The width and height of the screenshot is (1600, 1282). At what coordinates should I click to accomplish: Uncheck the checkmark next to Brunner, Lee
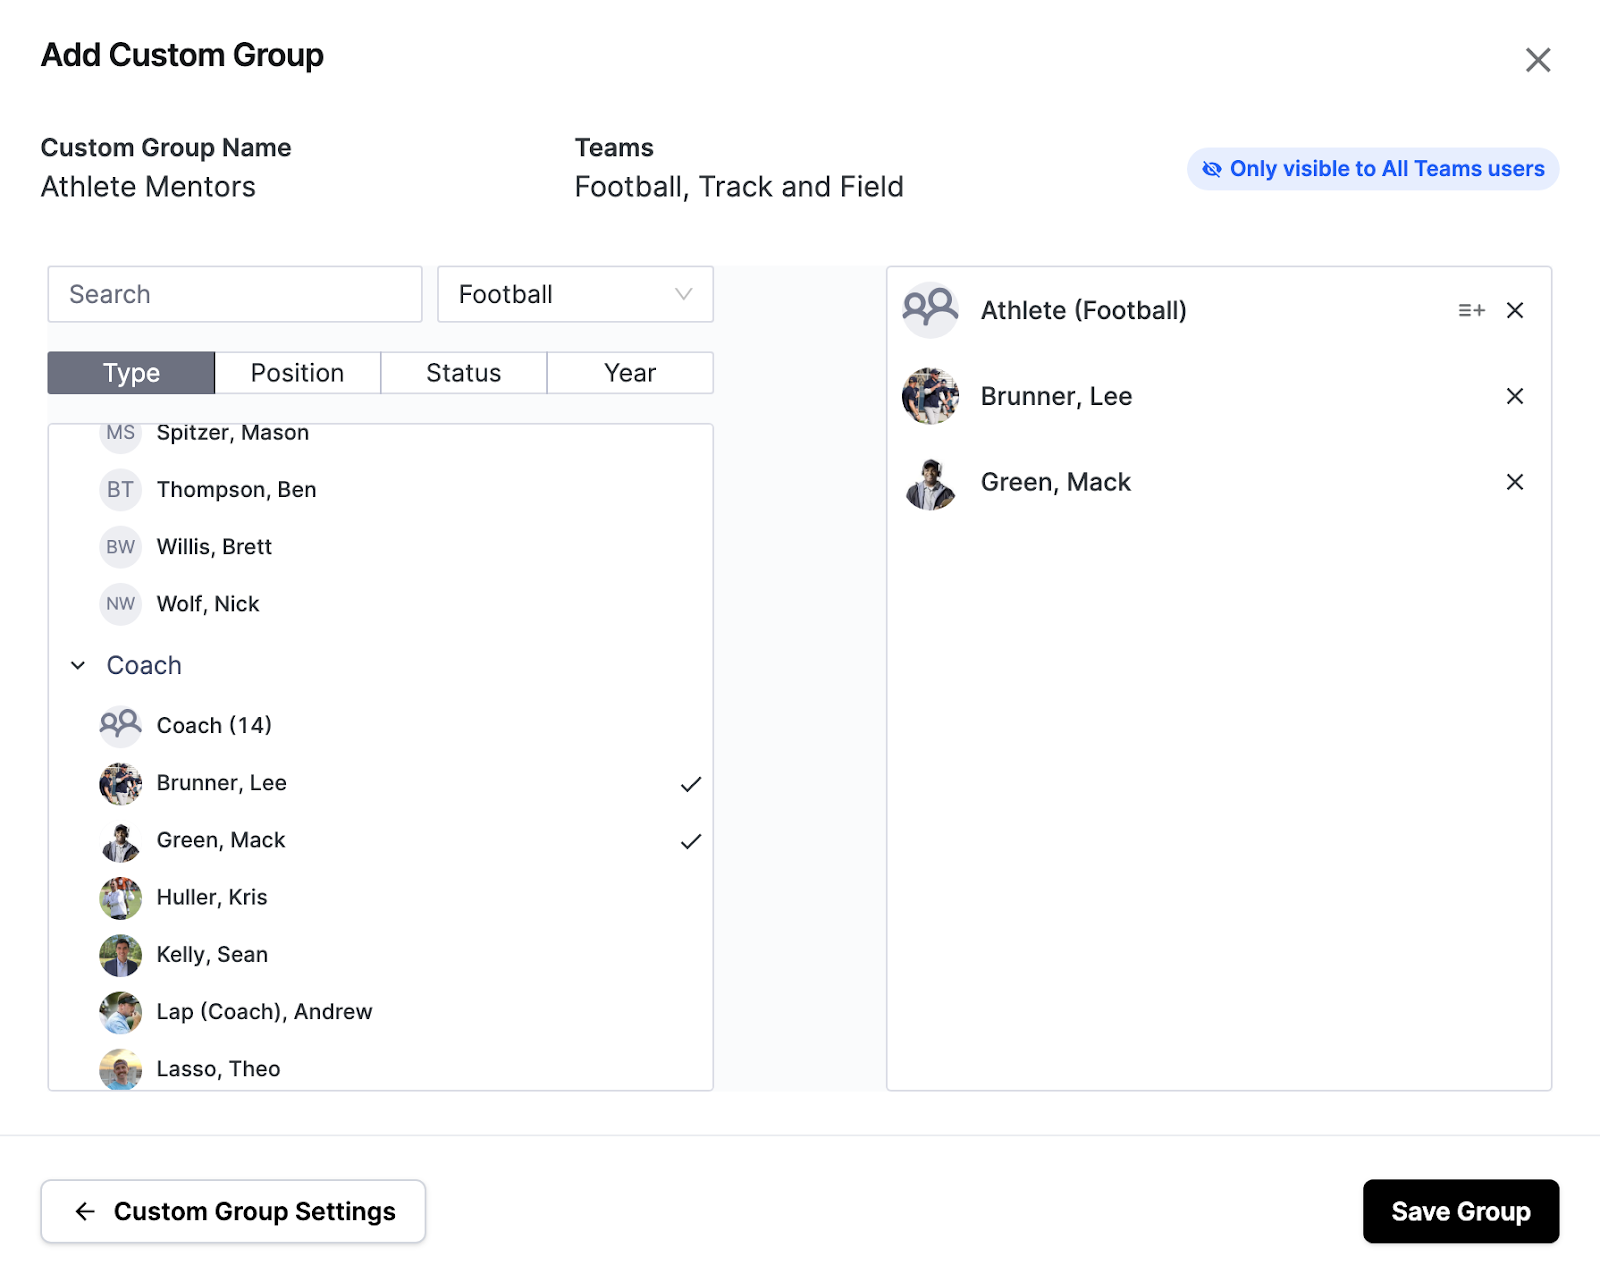pos(690,784)
